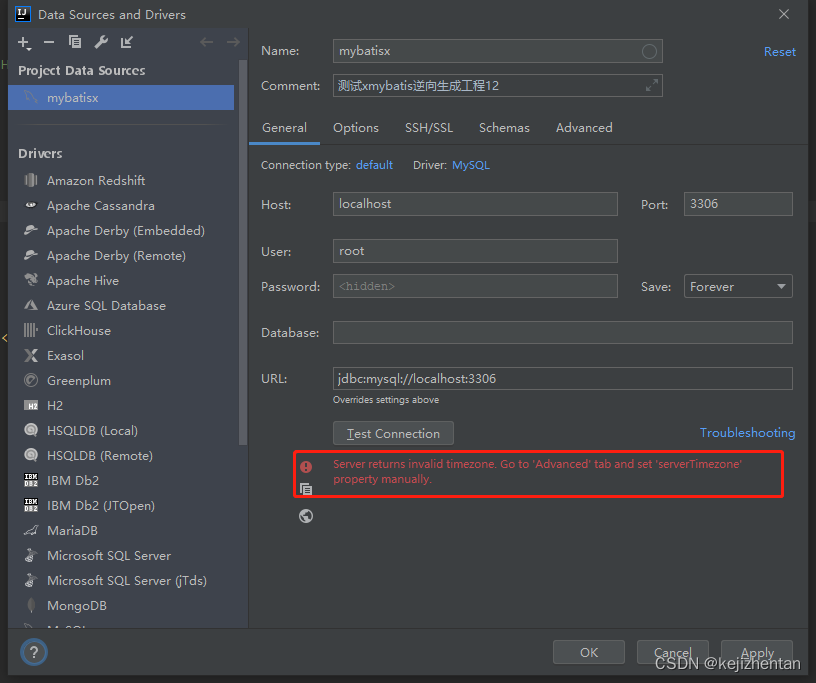Click the User field containing root

click(x=475, y=251)
